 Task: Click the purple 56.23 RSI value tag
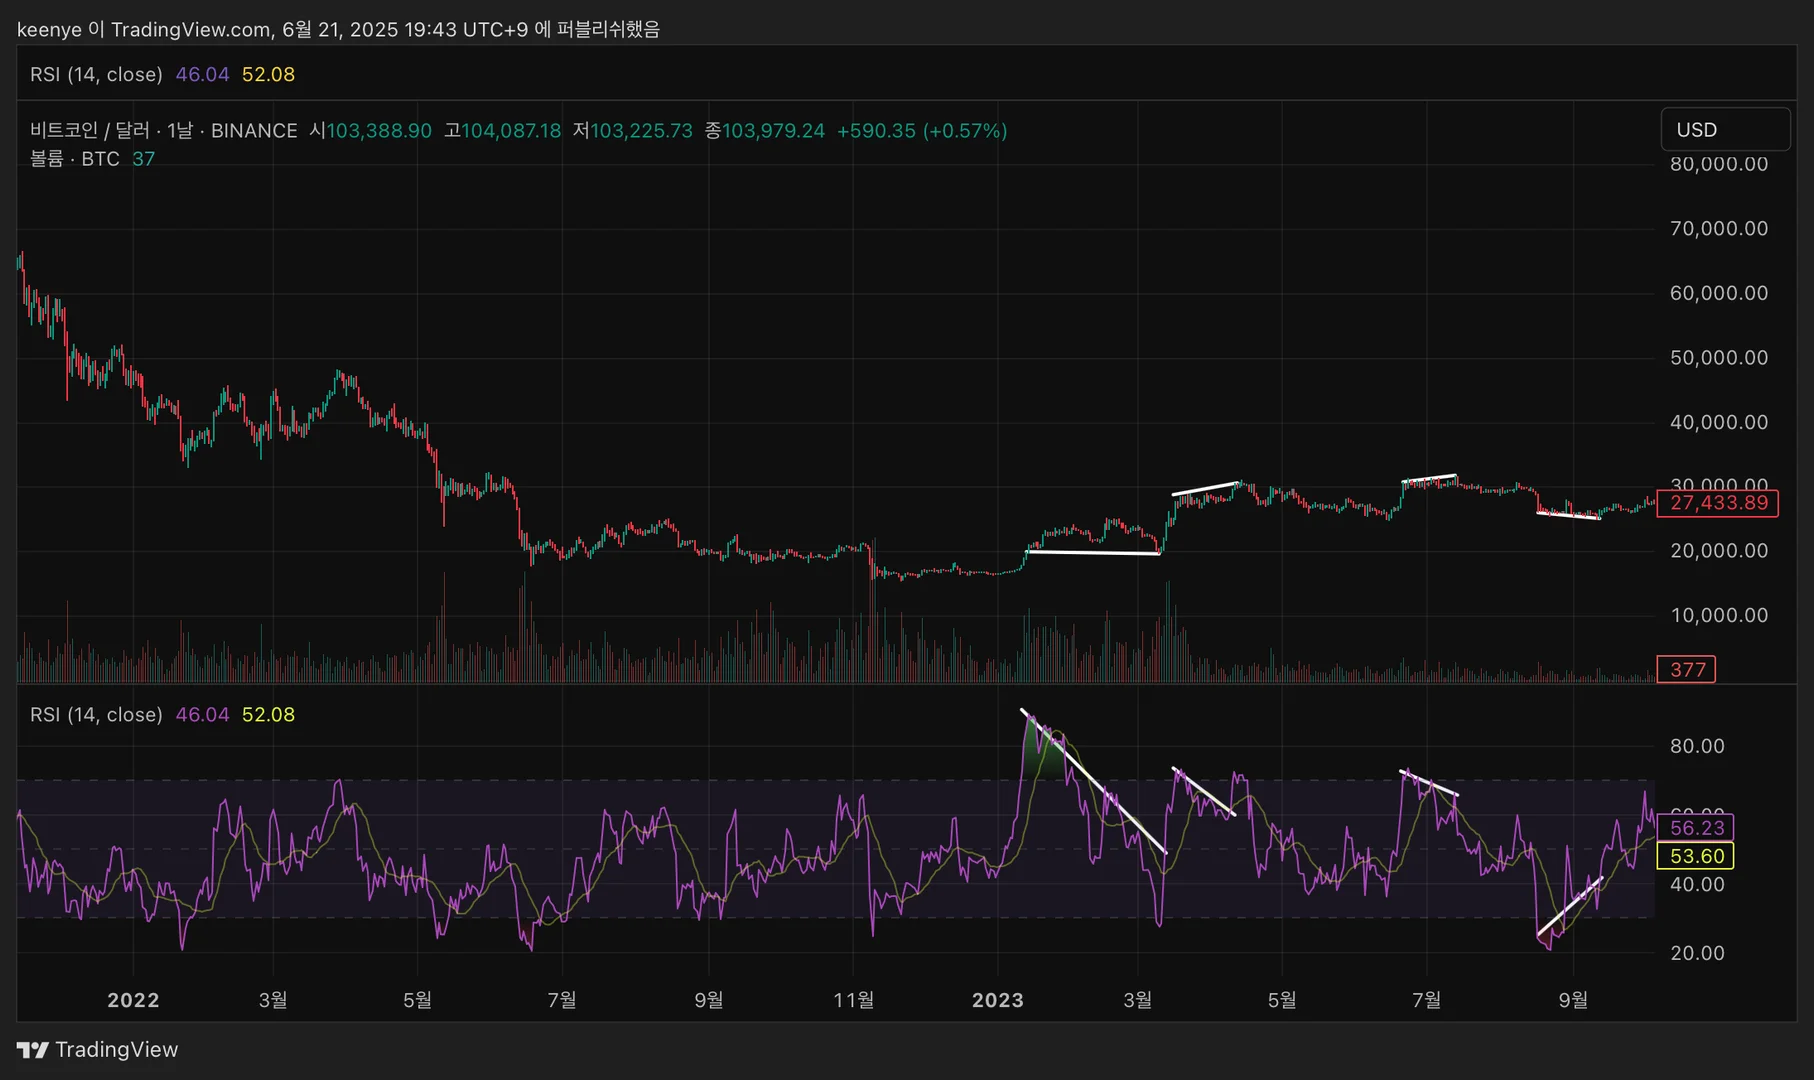click(1696, 828)
